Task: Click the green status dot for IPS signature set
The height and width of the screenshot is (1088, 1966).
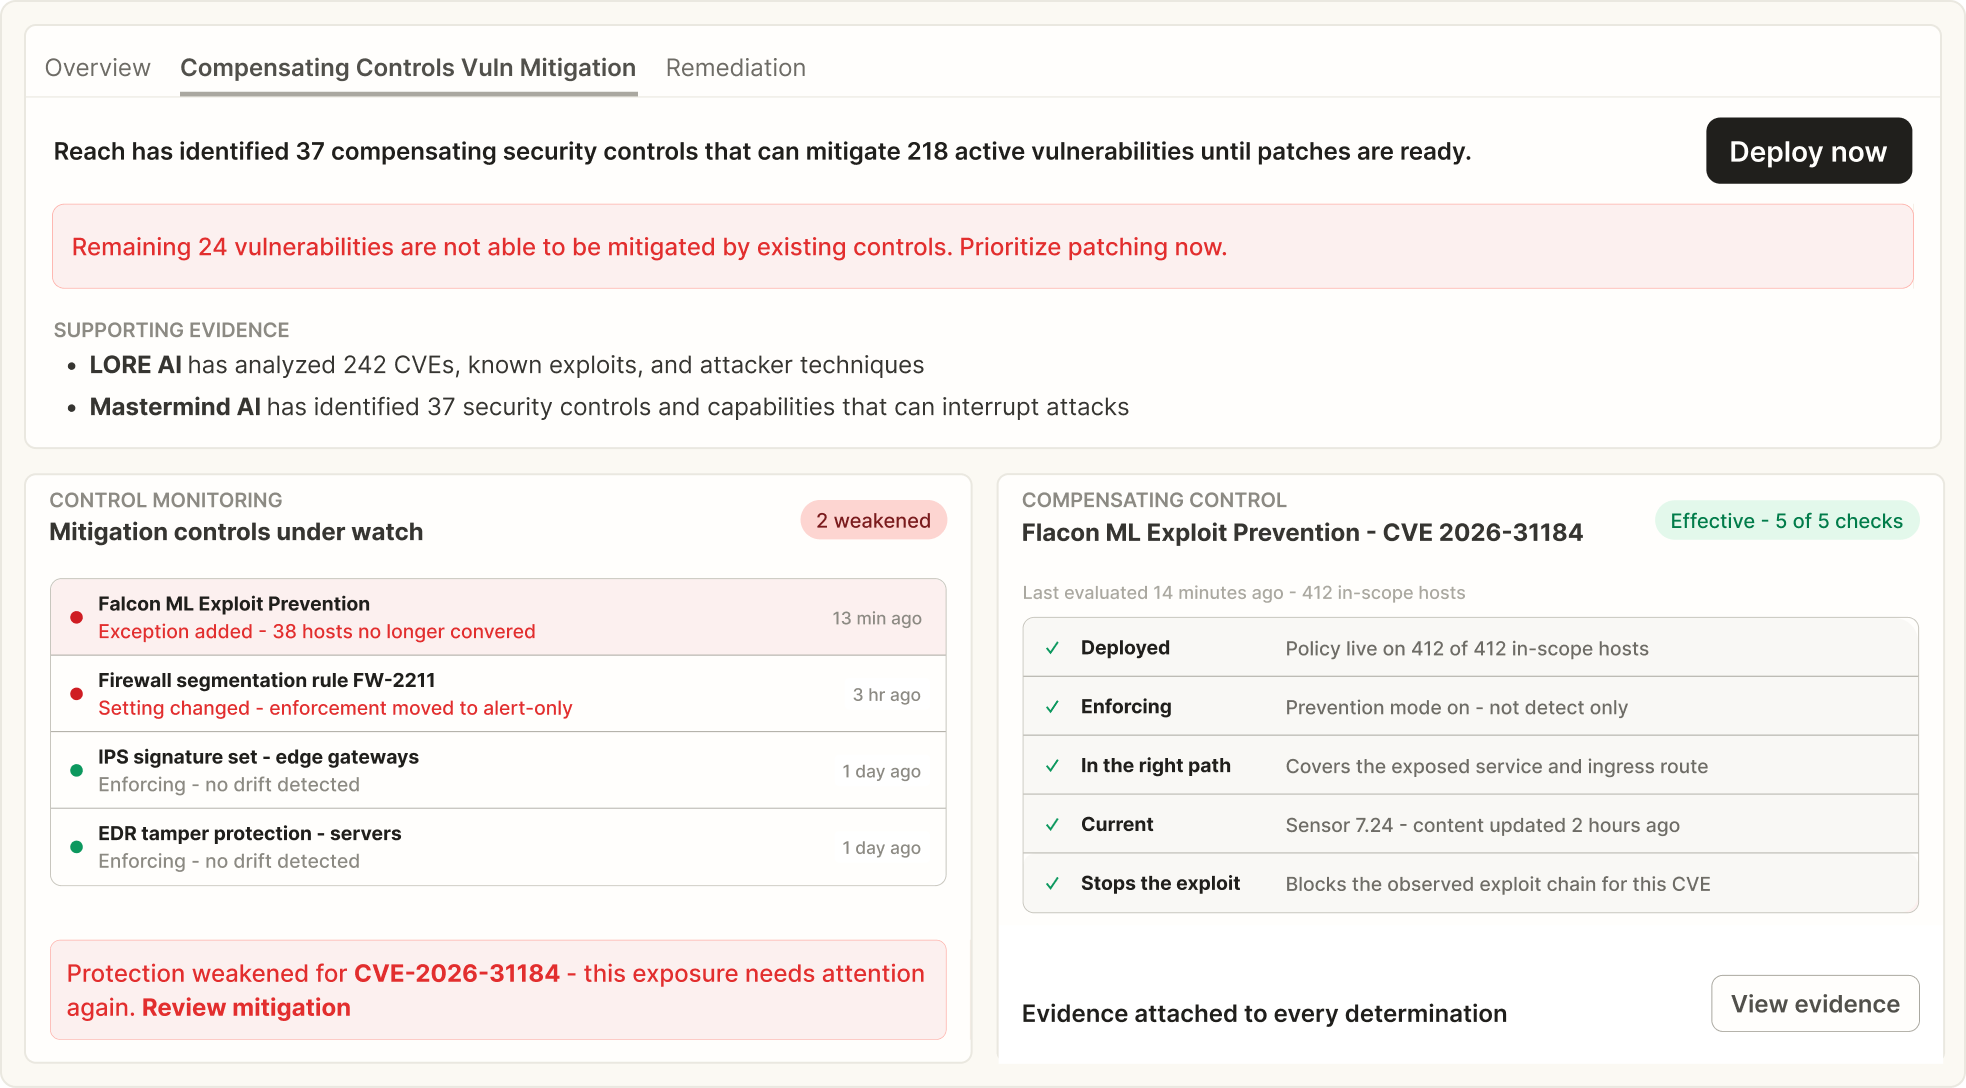Action: 76,770
